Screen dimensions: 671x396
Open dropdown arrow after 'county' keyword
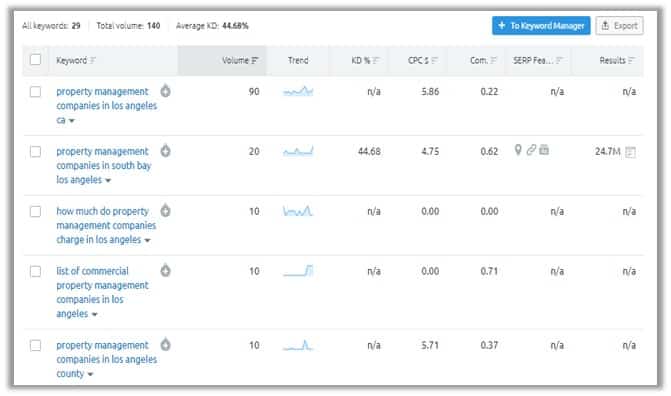pos(90,375)
